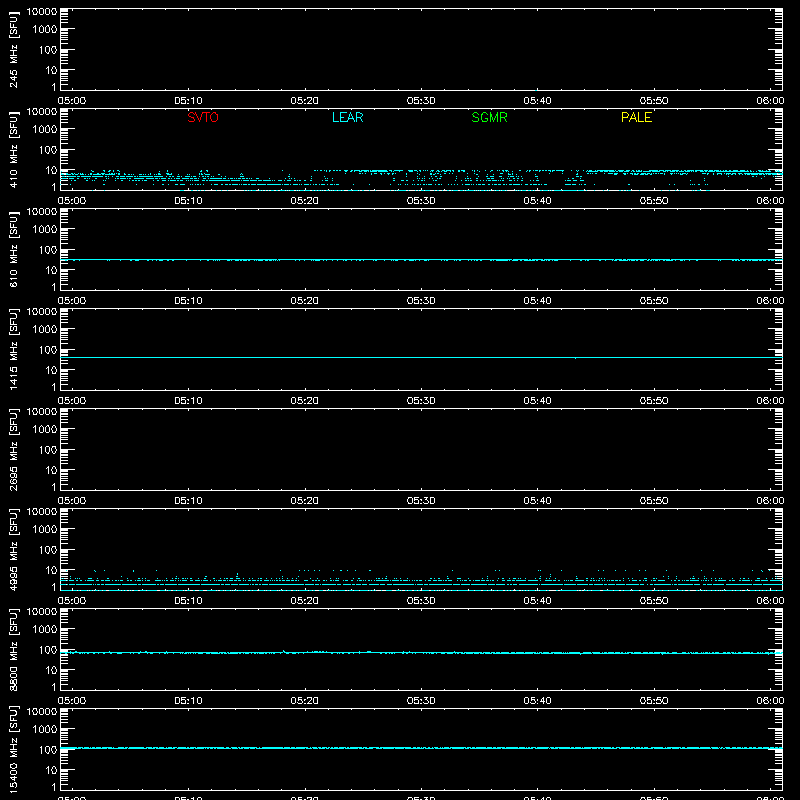Click the cyan 610 MHz flux trace
Image resolution: width=800 pixels, height=800 pixels.
(421, 260)
